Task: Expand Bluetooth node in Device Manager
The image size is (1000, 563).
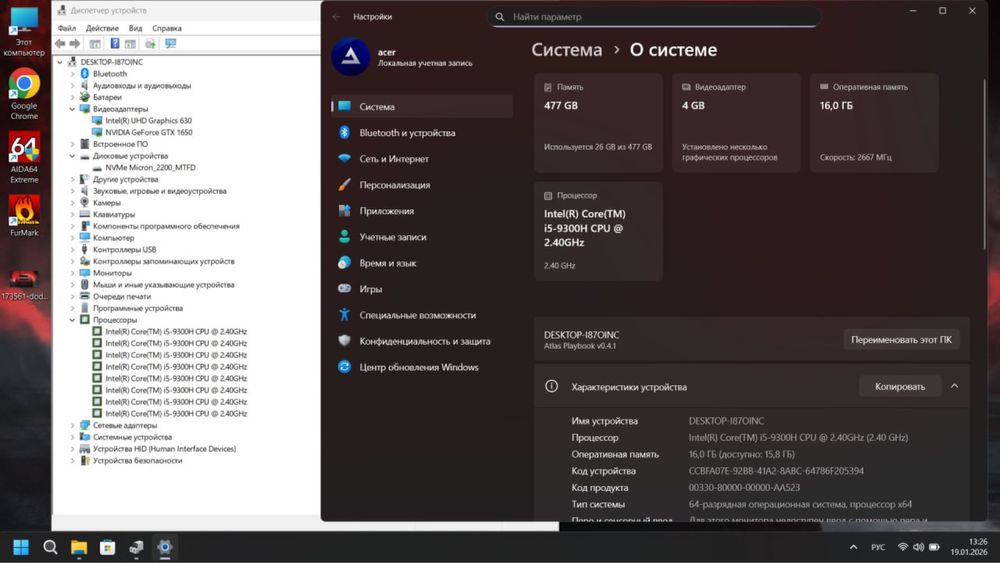Action: (x=72, y=74)
